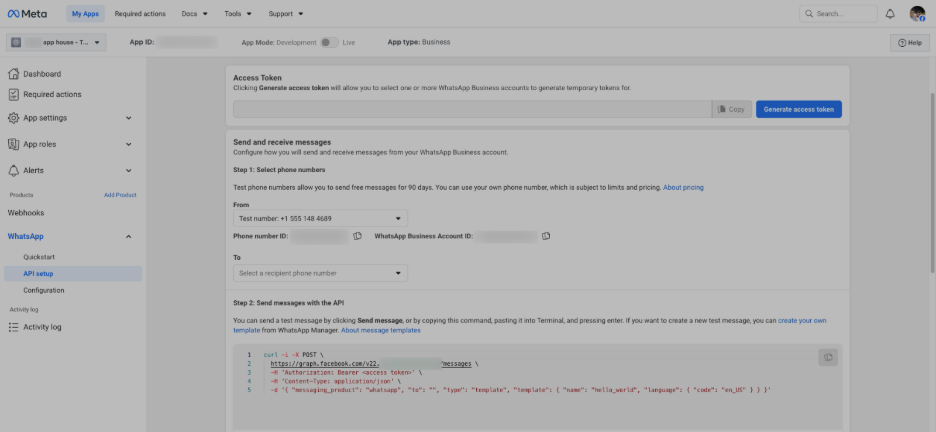
Task: Open the app selector dropdown
Action: click(56, 42)
